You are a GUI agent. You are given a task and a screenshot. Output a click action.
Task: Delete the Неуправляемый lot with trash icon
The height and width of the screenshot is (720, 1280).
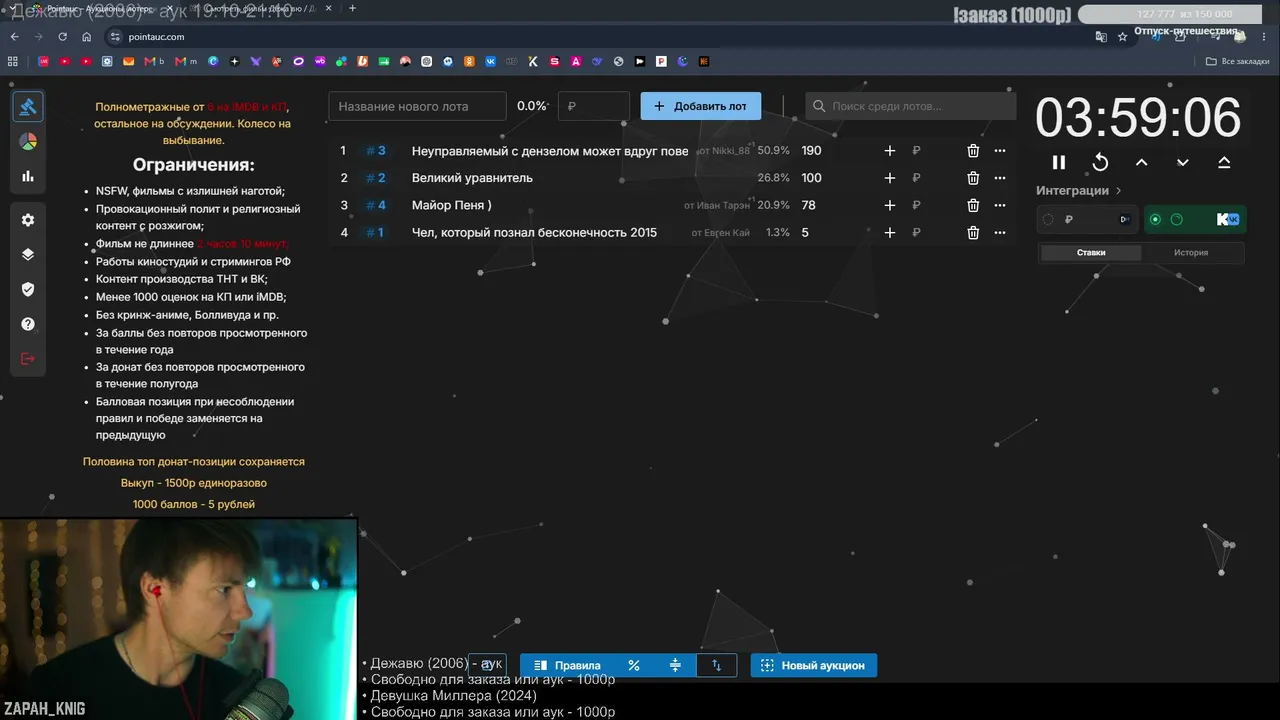pos(973,151)
